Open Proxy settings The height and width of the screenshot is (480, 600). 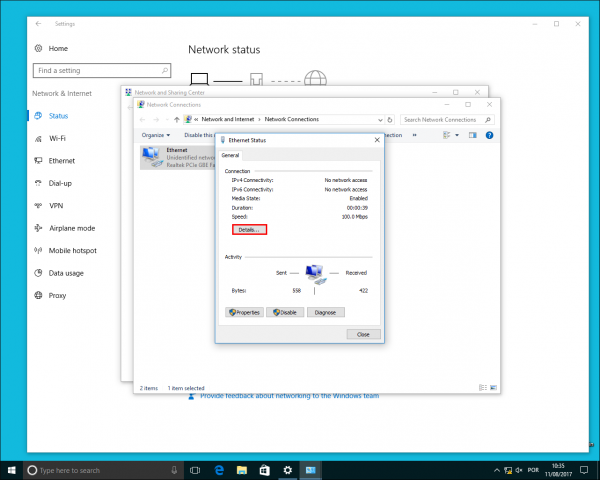click(57, 296)
